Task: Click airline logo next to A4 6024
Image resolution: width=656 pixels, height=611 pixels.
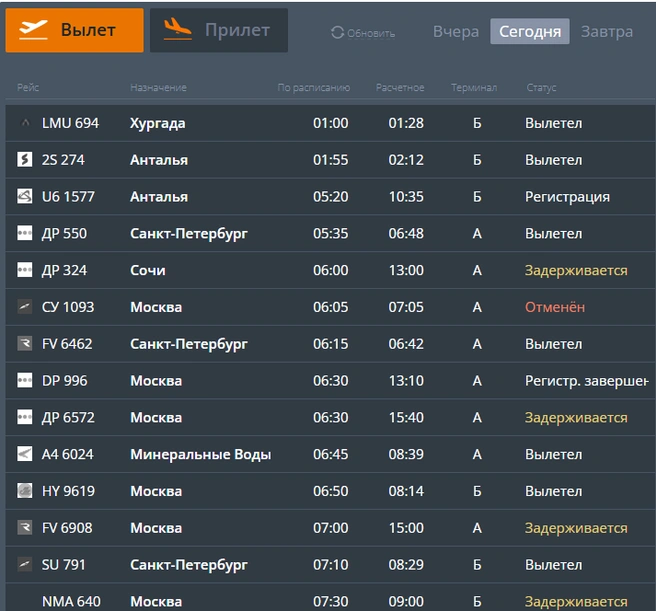Action: click(x=25, y=454)
